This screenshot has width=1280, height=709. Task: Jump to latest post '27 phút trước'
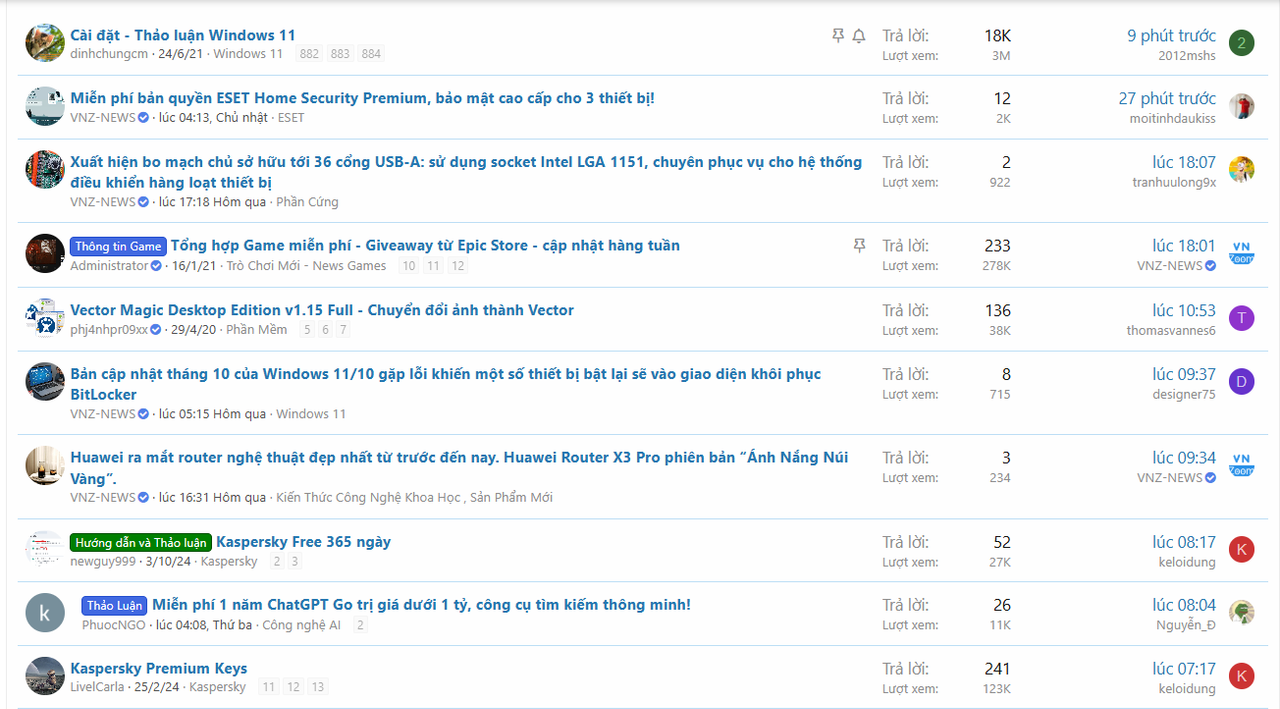click(x=1167, y=98)
